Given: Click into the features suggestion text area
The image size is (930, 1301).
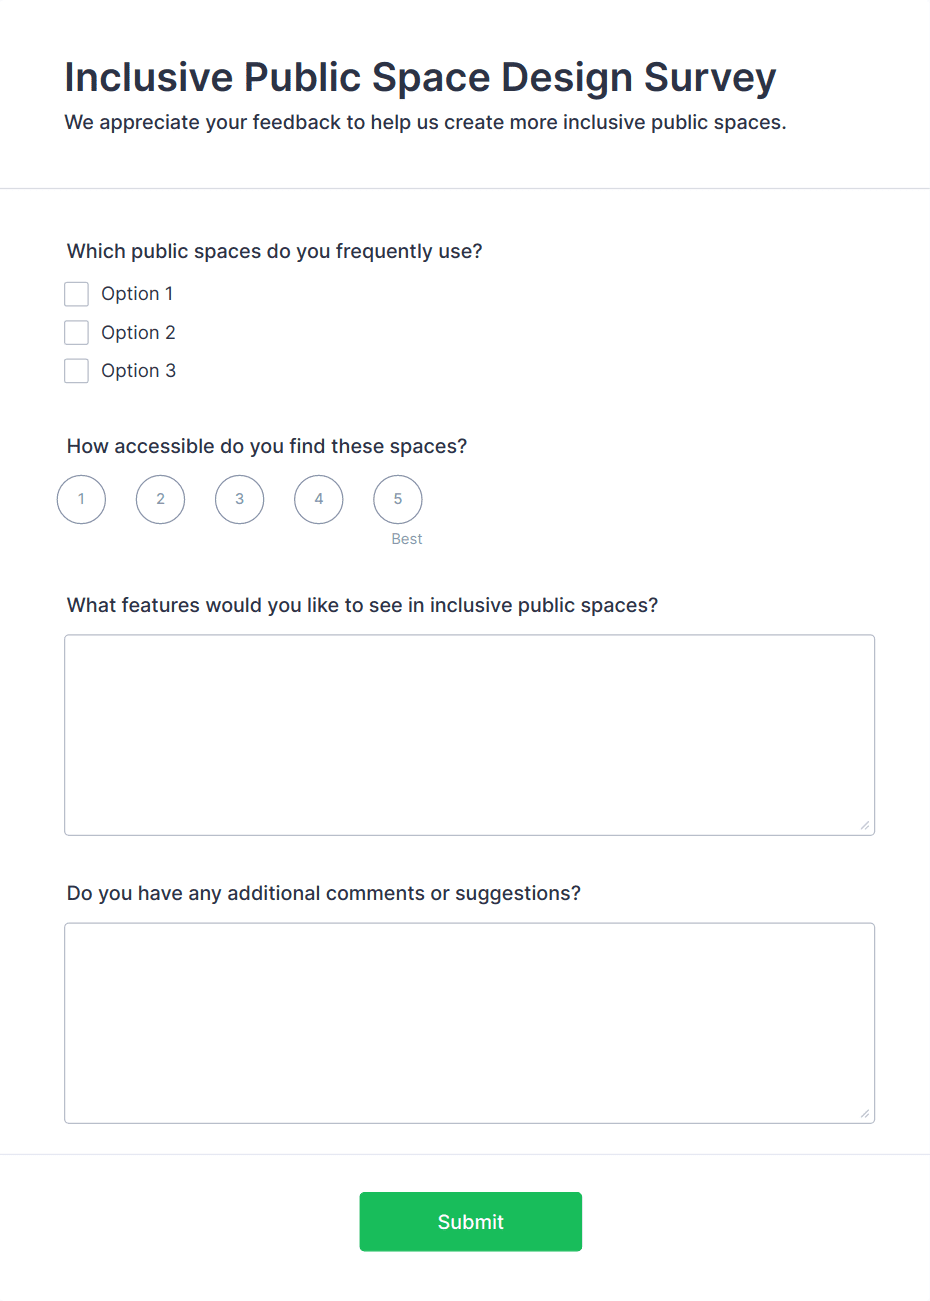Looking at the screenshot, I should pyautogui.click(x=469, y=734).
